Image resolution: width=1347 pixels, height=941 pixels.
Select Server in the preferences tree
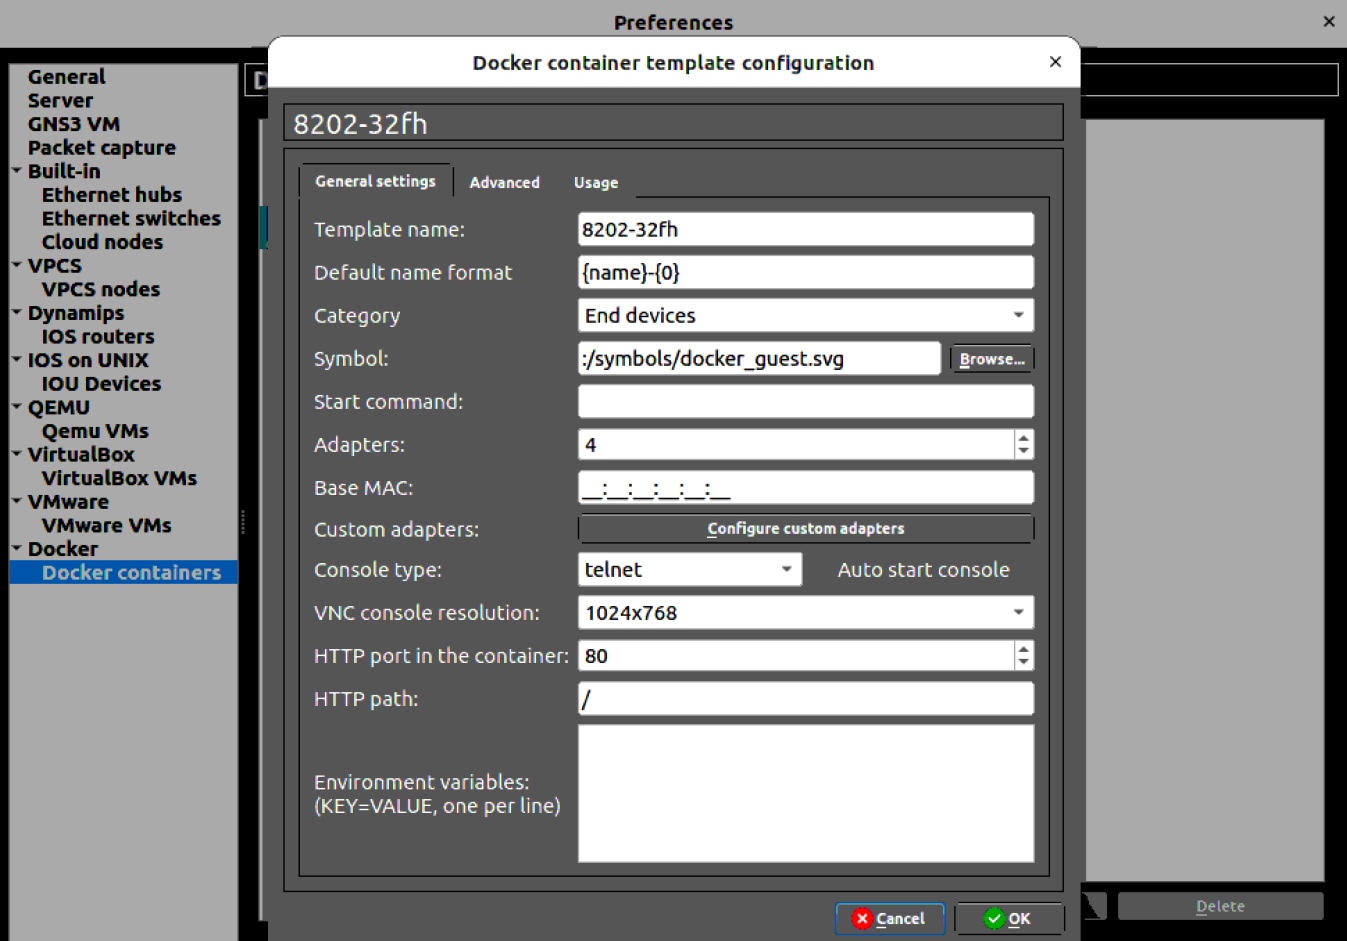[60, 101]
